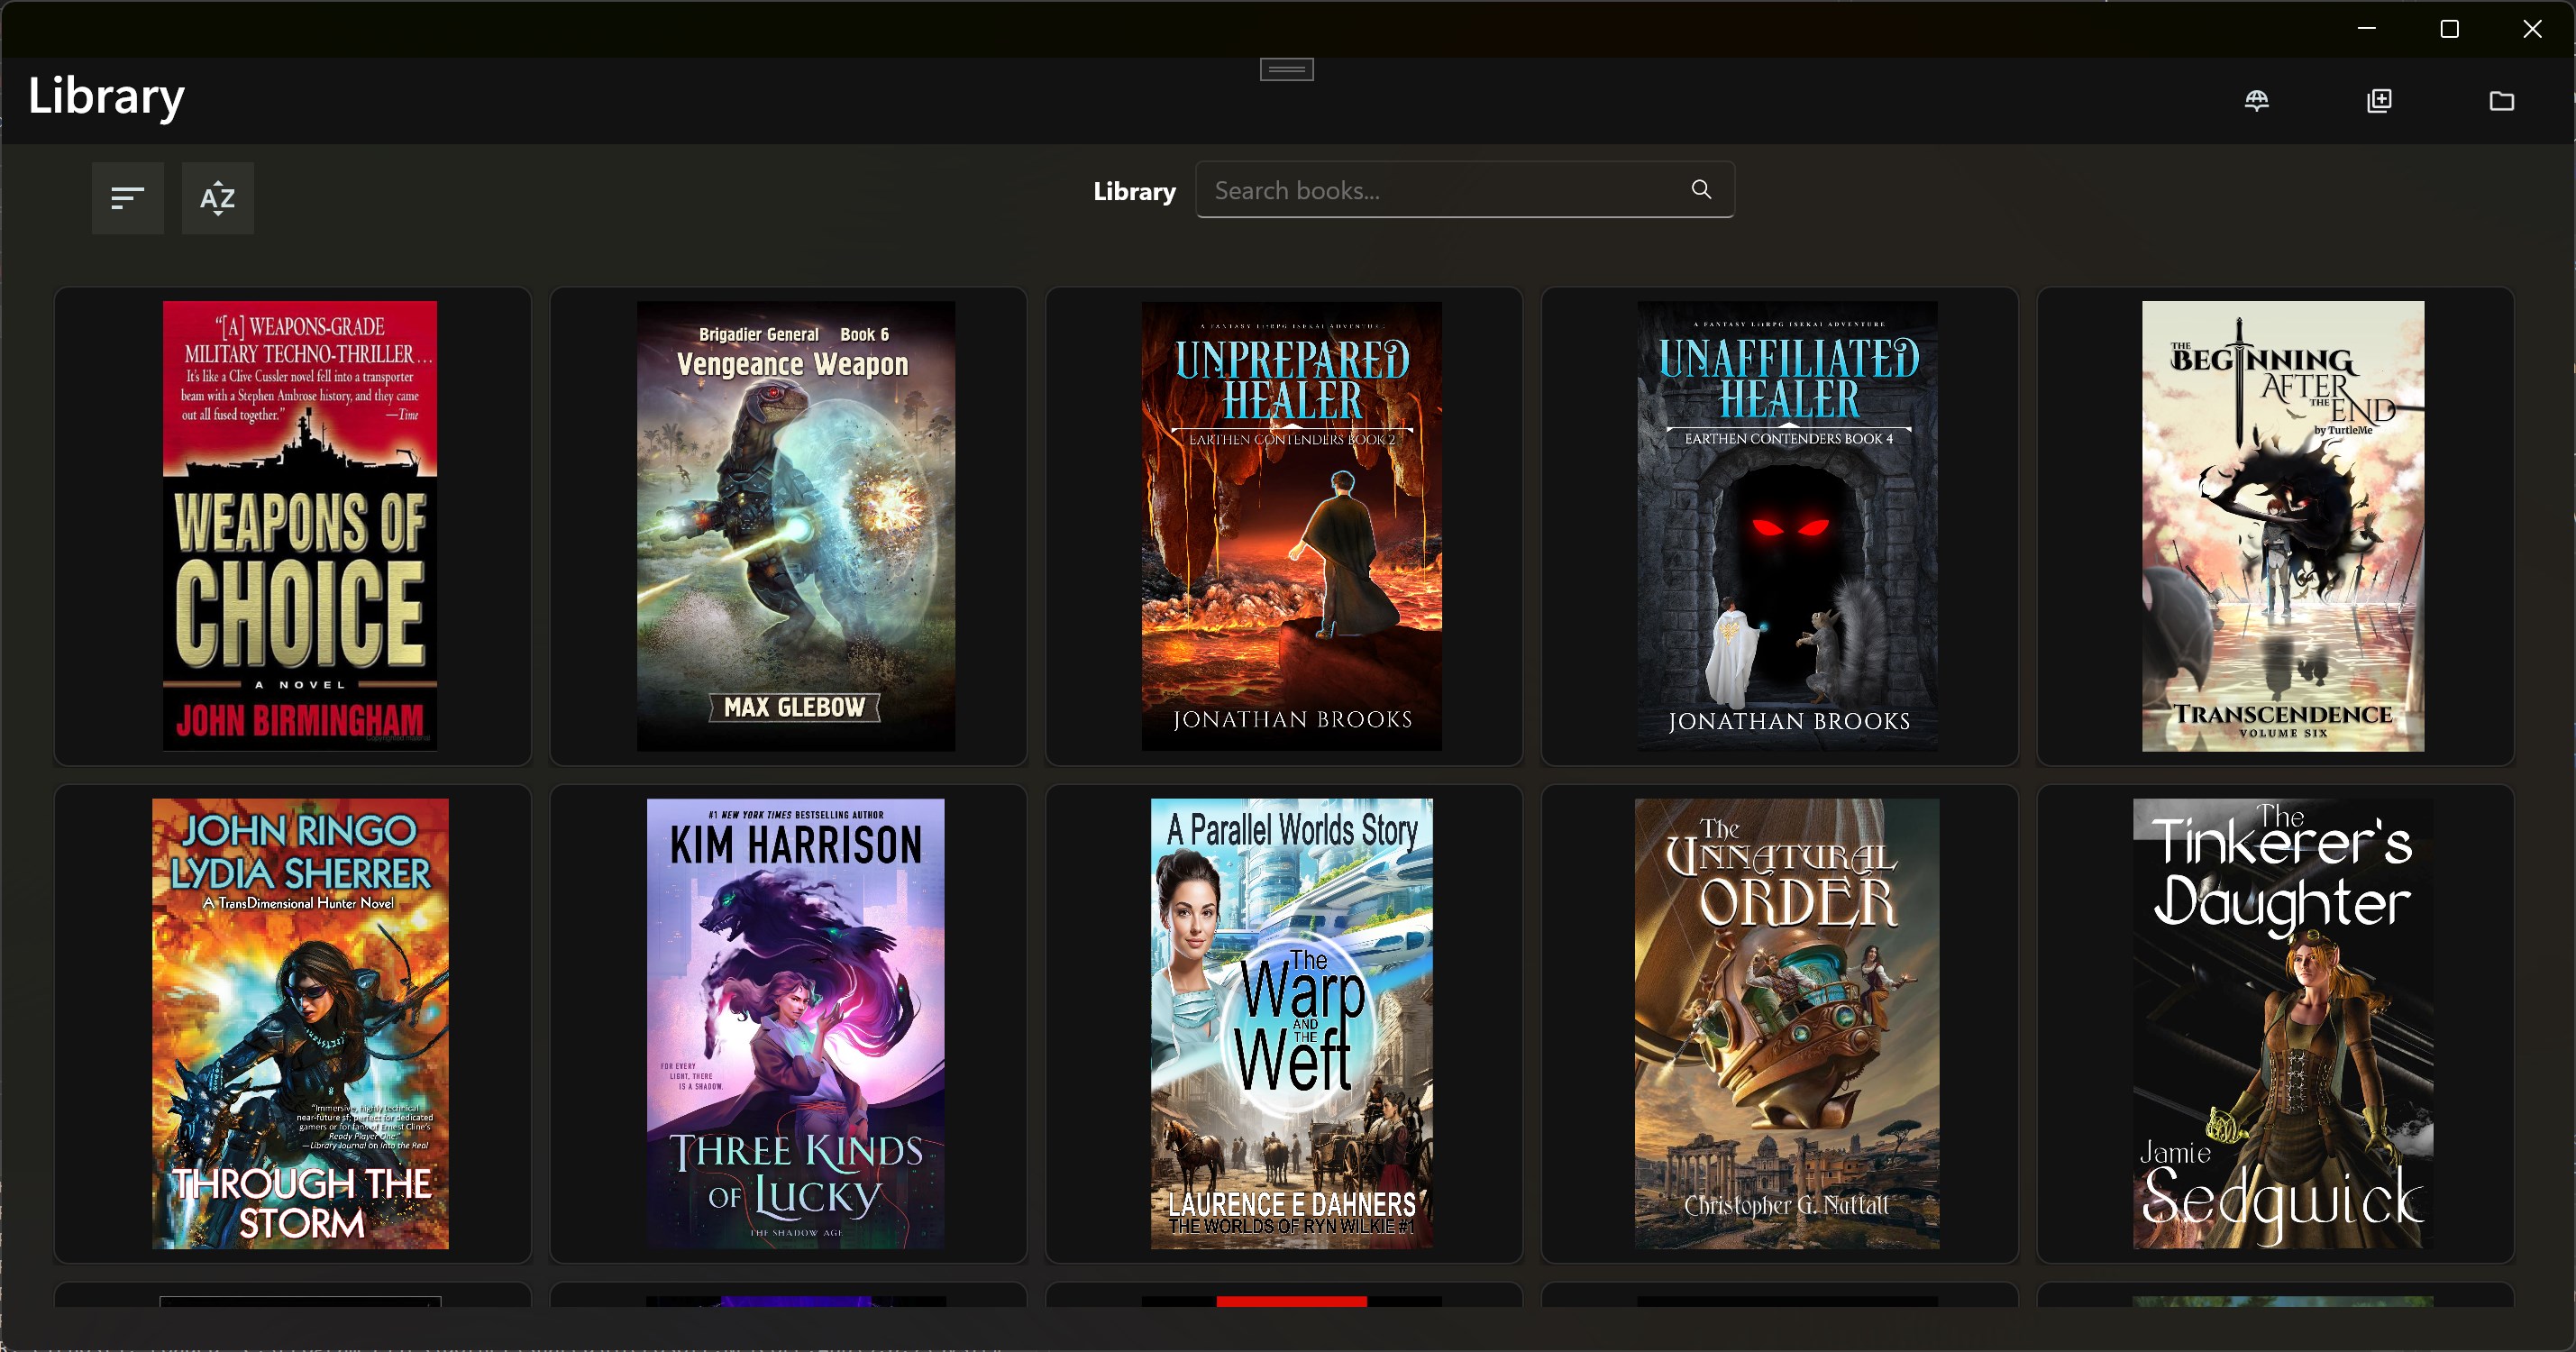Image resolution: width=2576 pixels, height=1352 pixels.
Task: Open the sort options icon
Action: (x=127, y=197)
